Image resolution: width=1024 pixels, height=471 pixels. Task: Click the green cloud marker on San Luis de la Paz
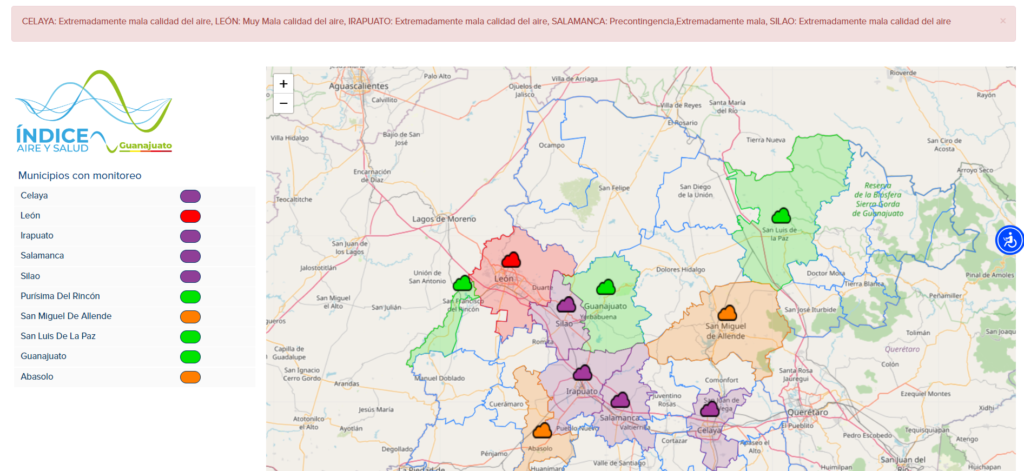[x=781, y=215]
